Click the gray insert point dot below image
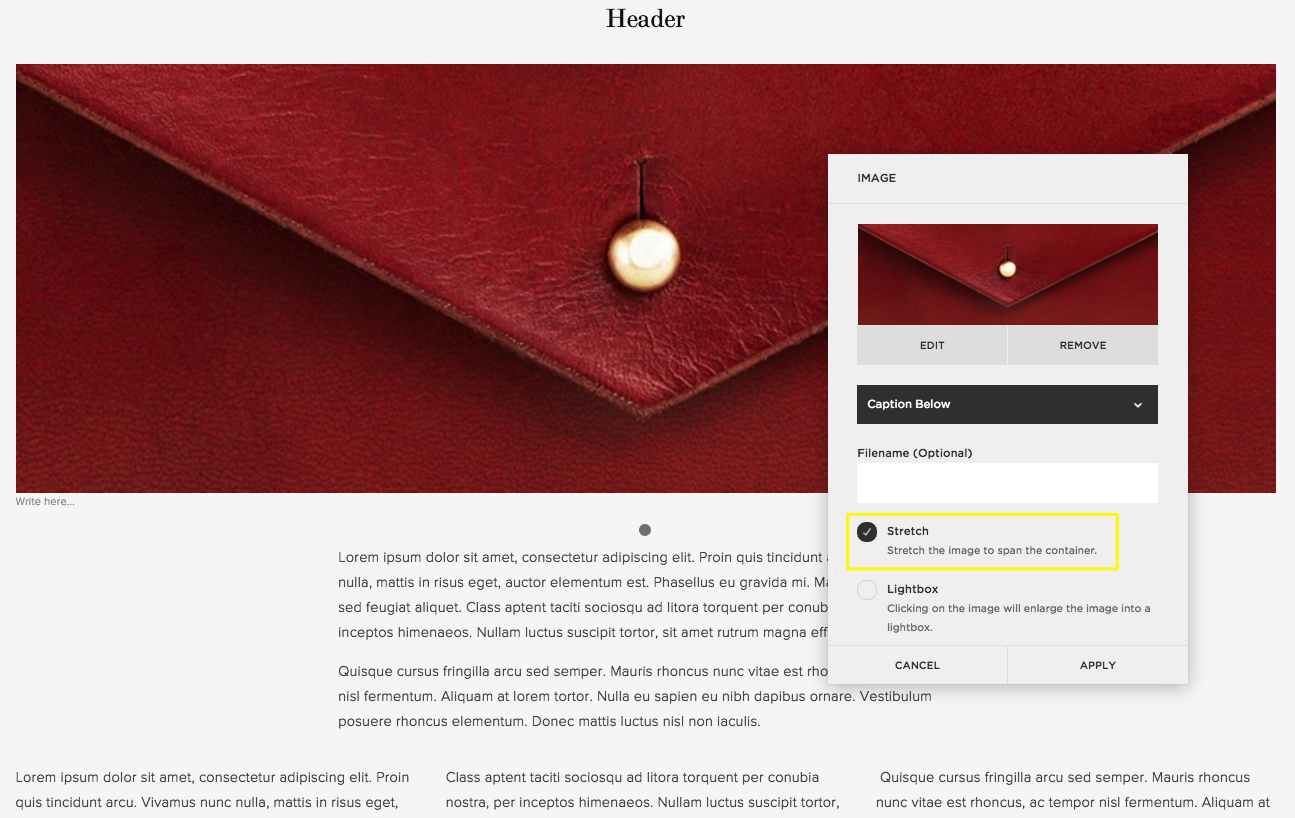Screen dimensions: 1295x818 [x=645, y=530]
